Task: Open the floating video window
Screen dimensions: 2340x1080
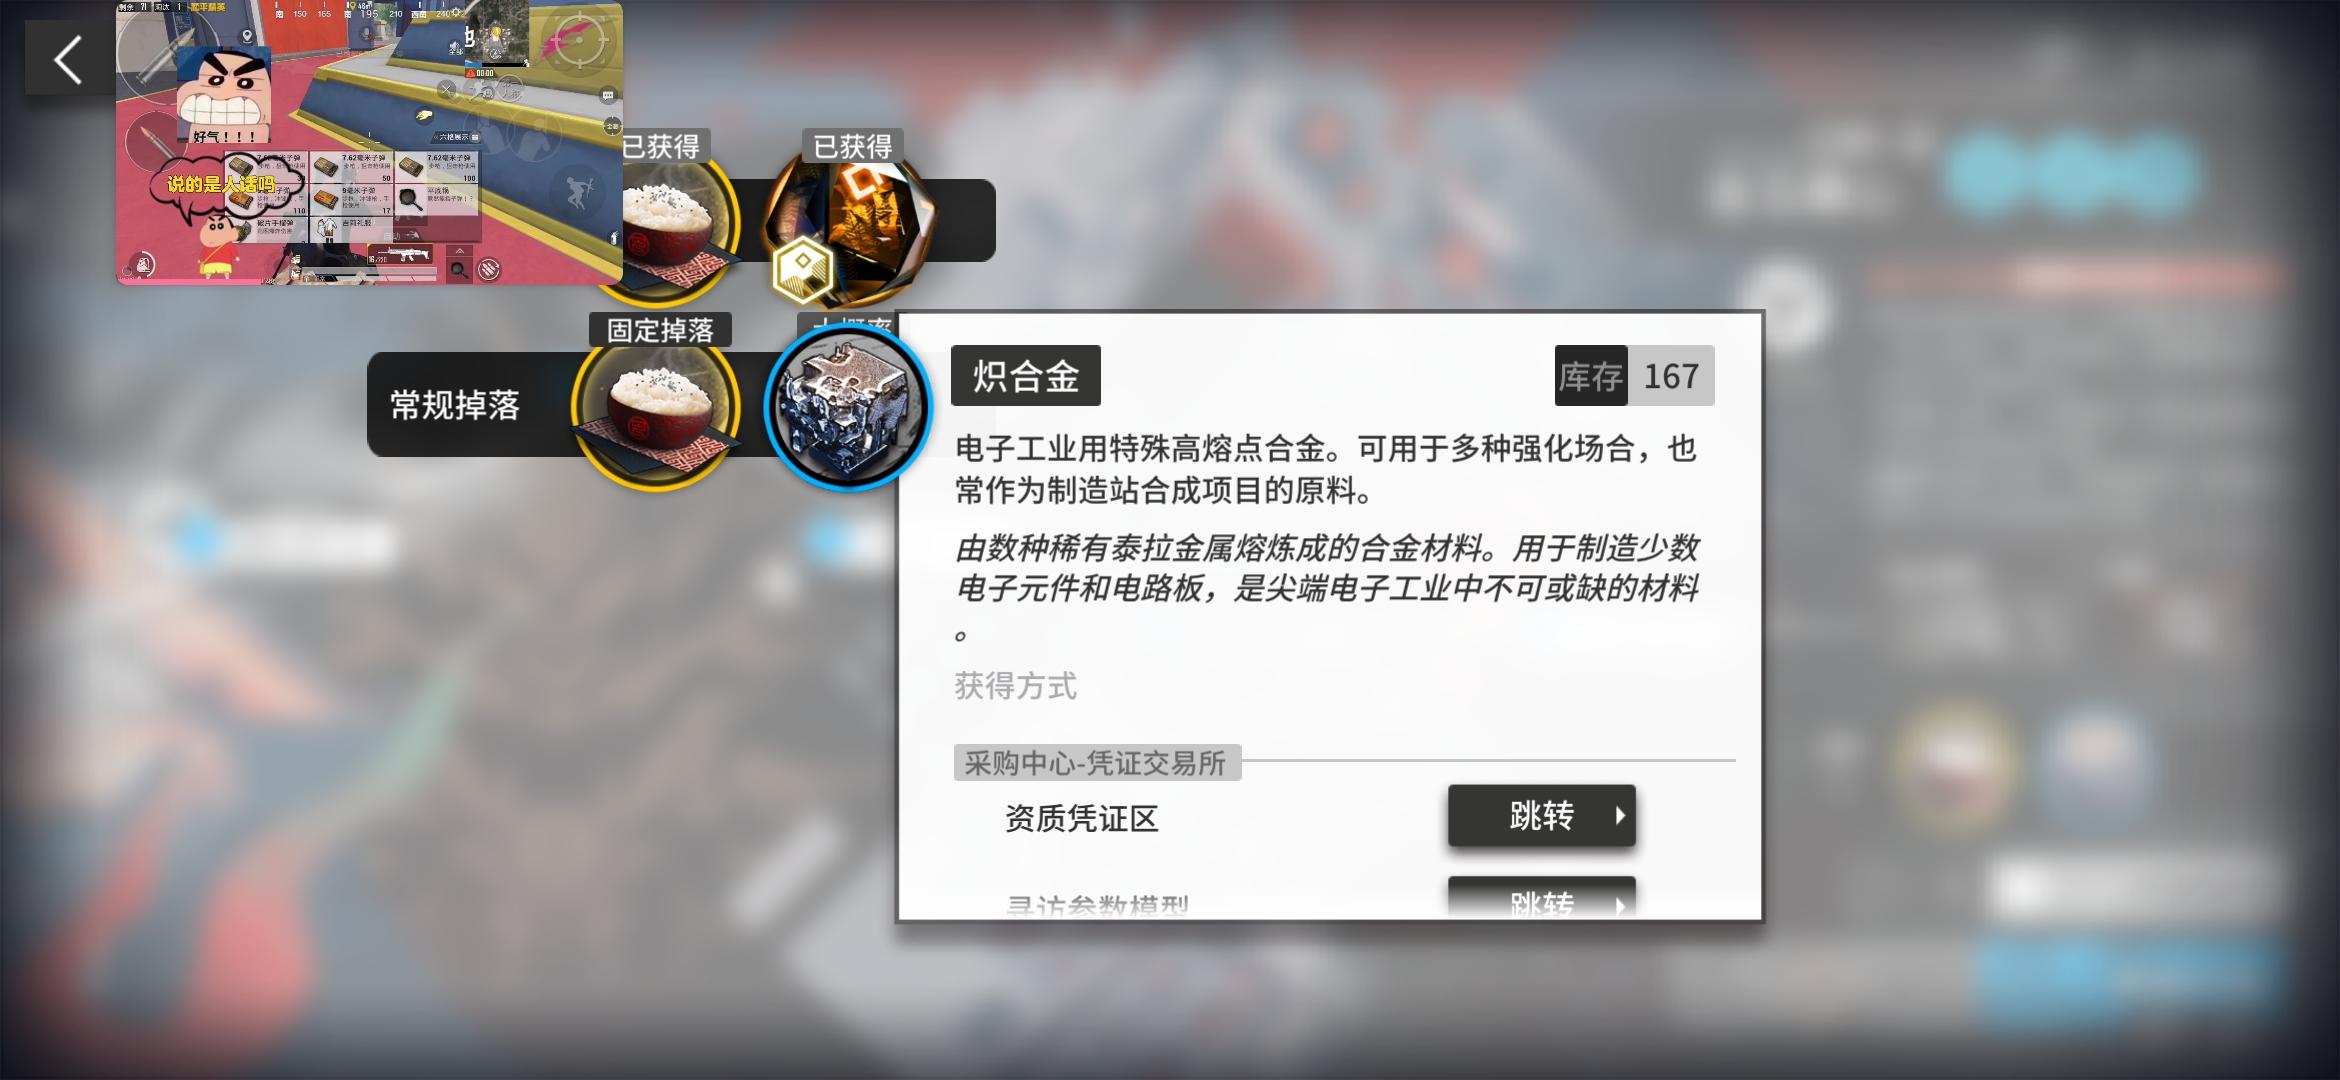Action: [369, 143]
